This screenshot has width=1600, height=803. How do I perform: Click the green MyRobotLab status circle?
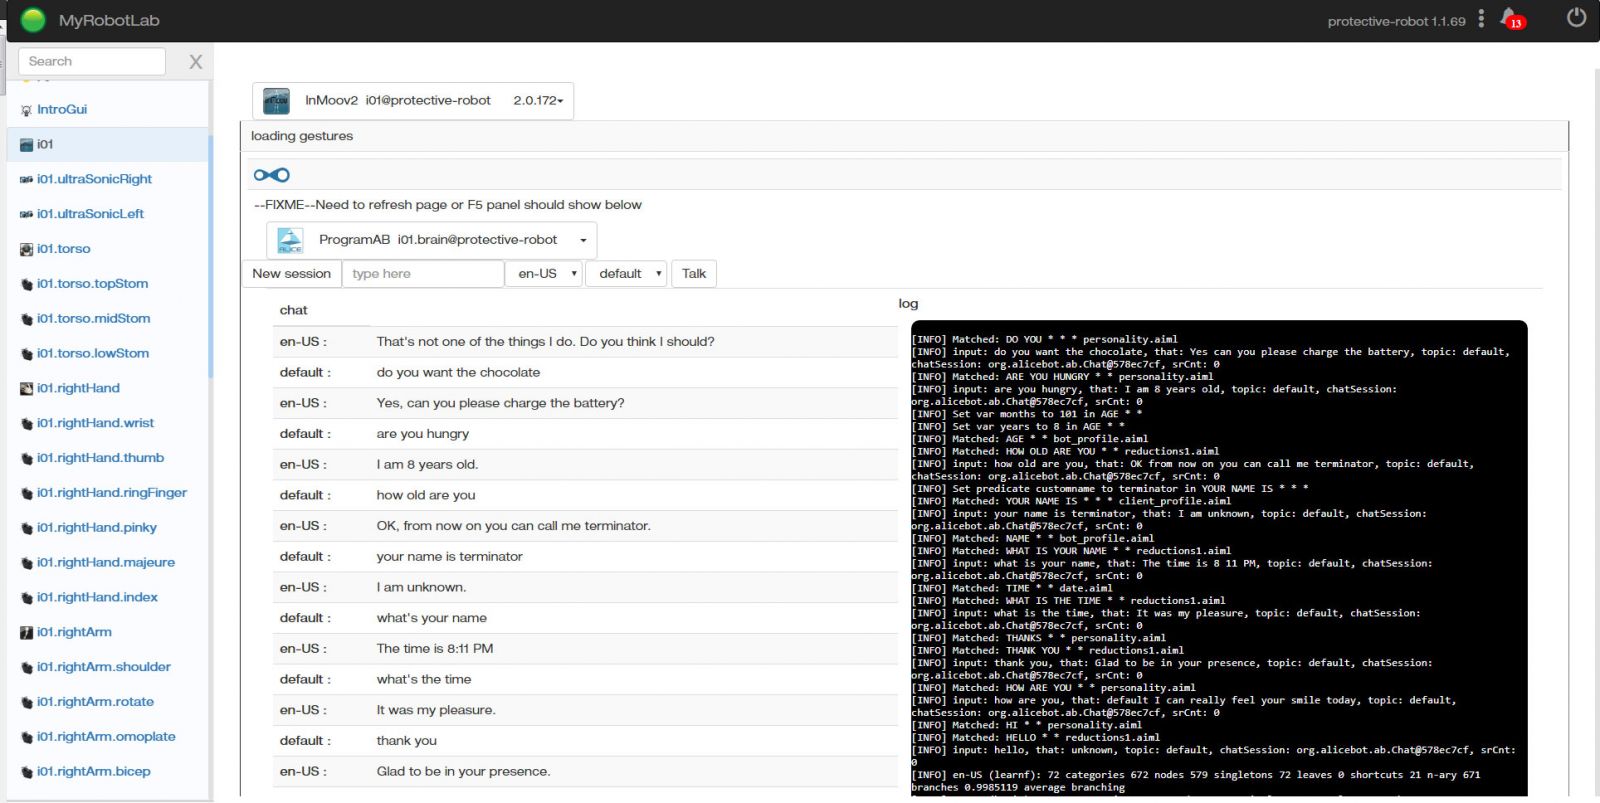(x=33, y=20)
